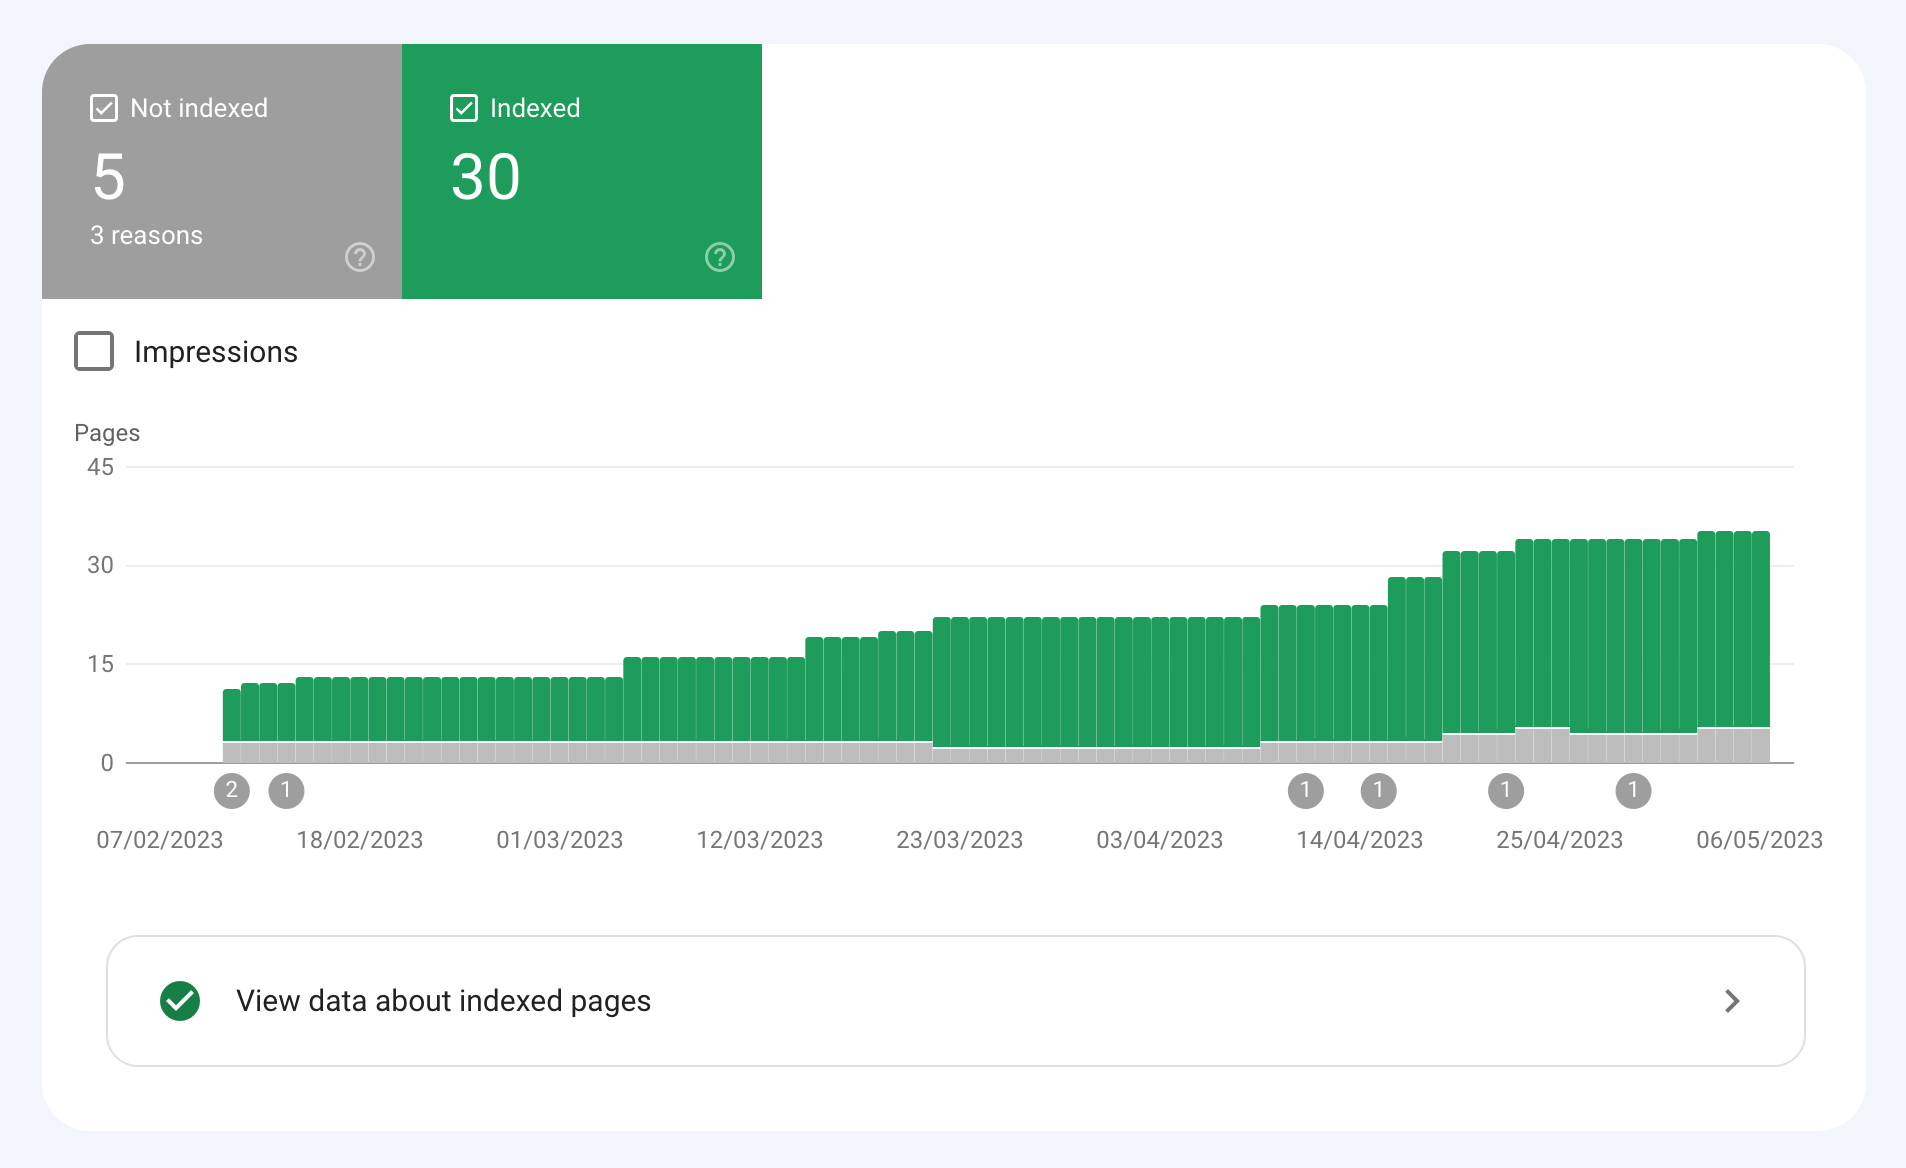Viewport: 1906px width, 1168px height.
Task: Click the Not indexed count 5
Action: pos(109,177)
